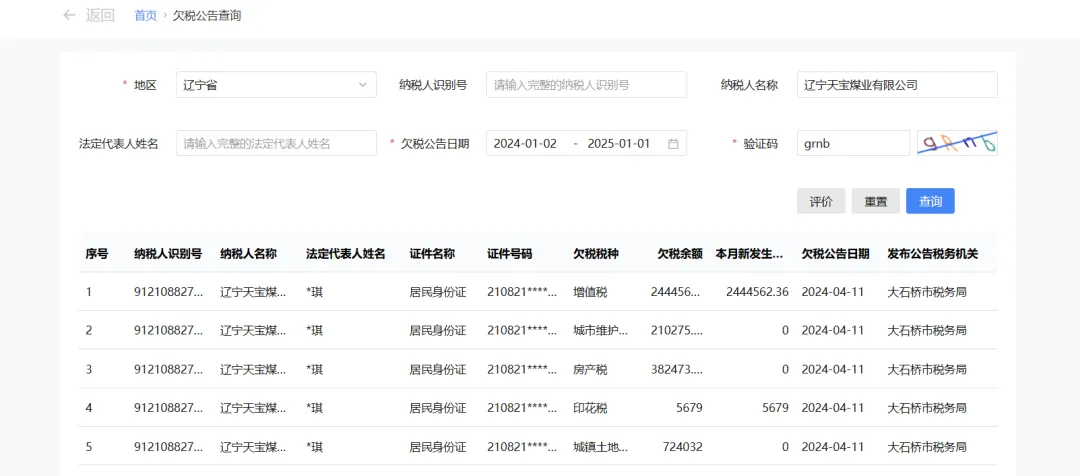
Task: Select the 城镇土地 tax cell in row 5
Action: point(601,446)
